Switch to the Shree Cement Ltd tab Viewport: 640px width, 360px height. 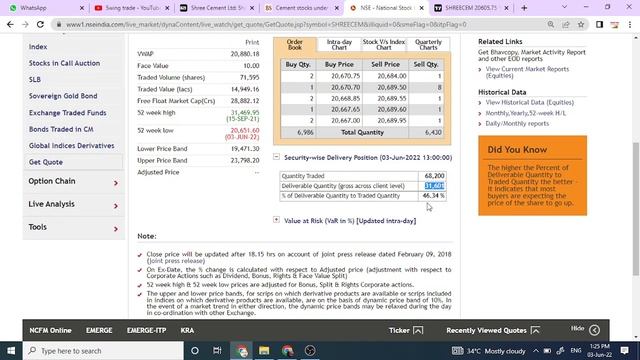217,8
